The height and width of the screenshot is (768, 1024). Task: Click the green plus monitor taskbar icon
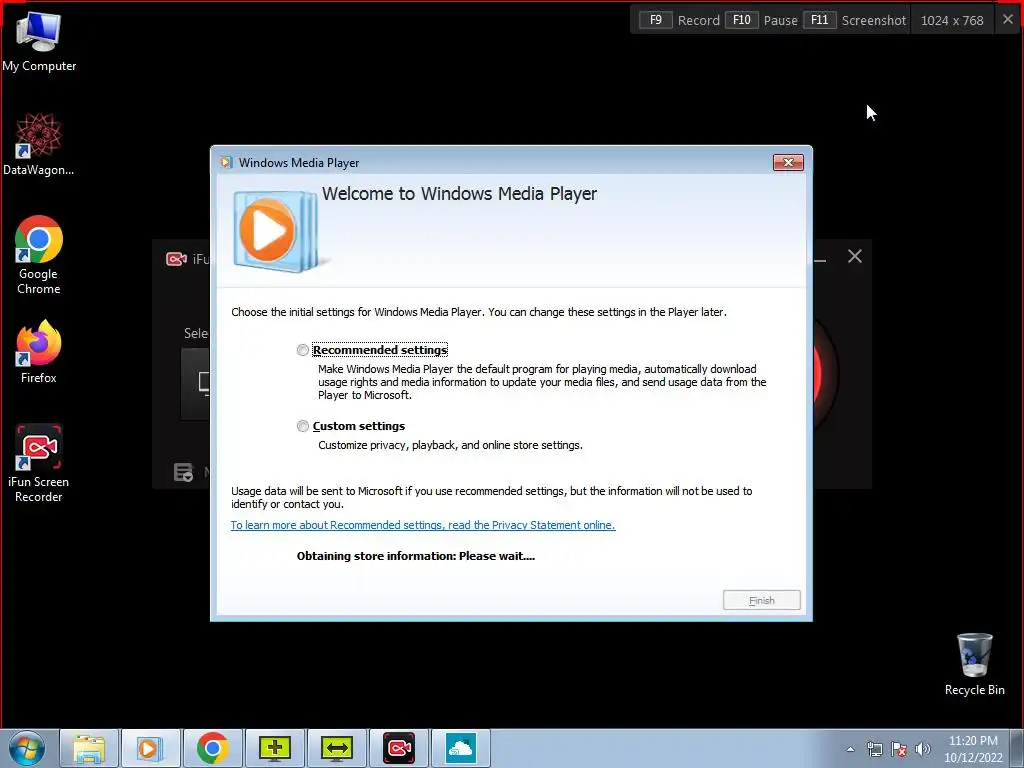pyautogui.click(x=274, y=748)
